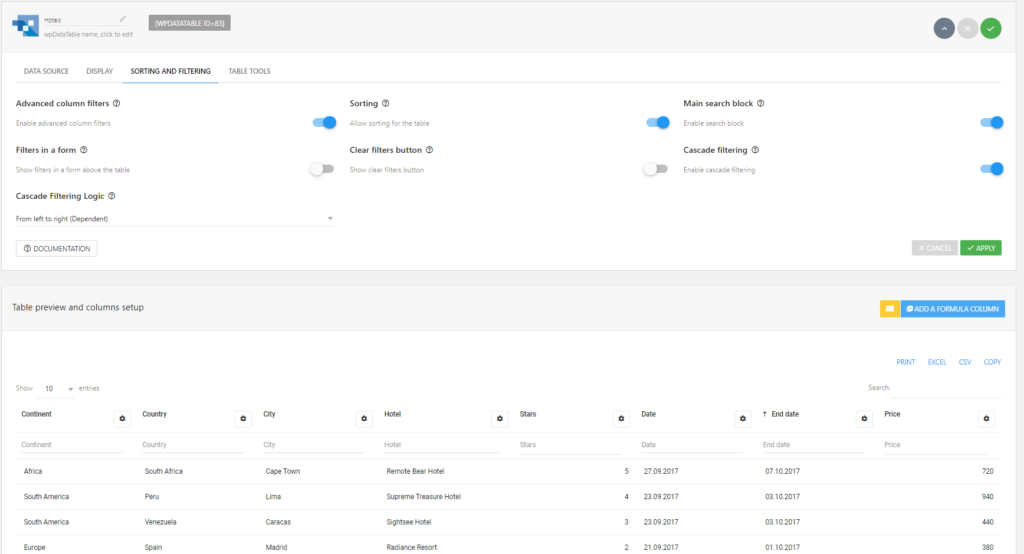The image size is (1024, 554).
Task: Disable the Advanced column filters toggle
Action: coord(324,123)
